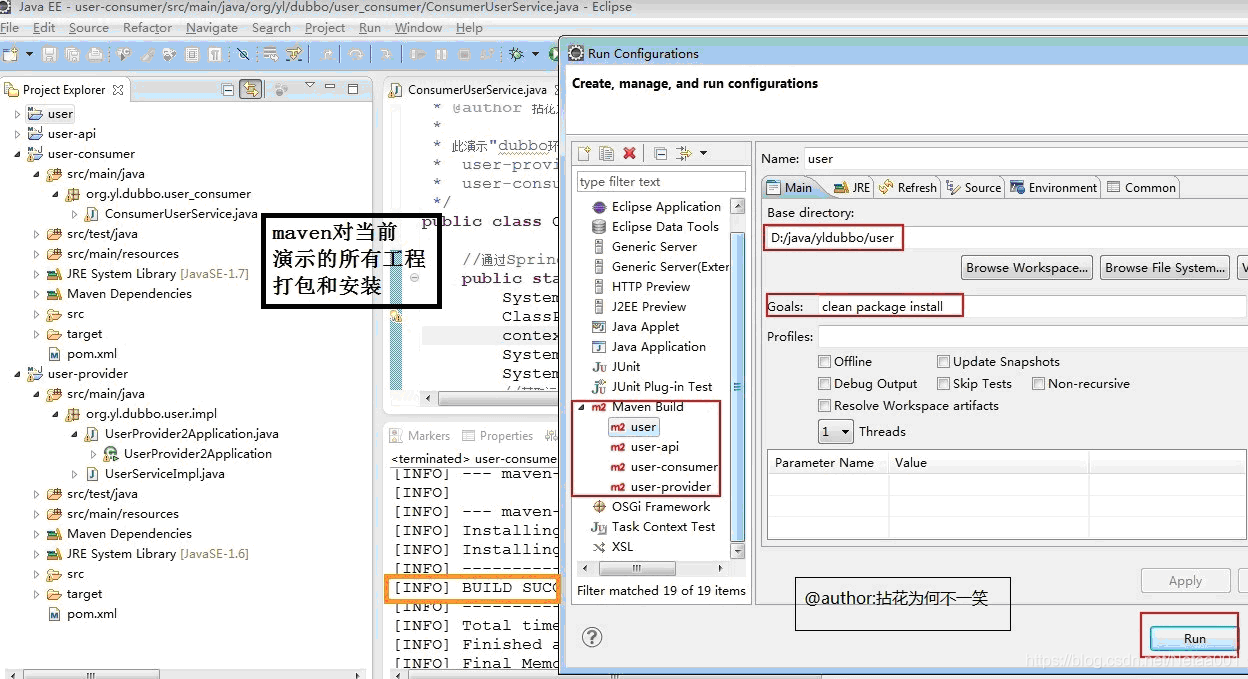The width and height of the screenshot is (1248, 679).
Task: Select the user-provider Maven configuration
Action: [x=660, y=487]
